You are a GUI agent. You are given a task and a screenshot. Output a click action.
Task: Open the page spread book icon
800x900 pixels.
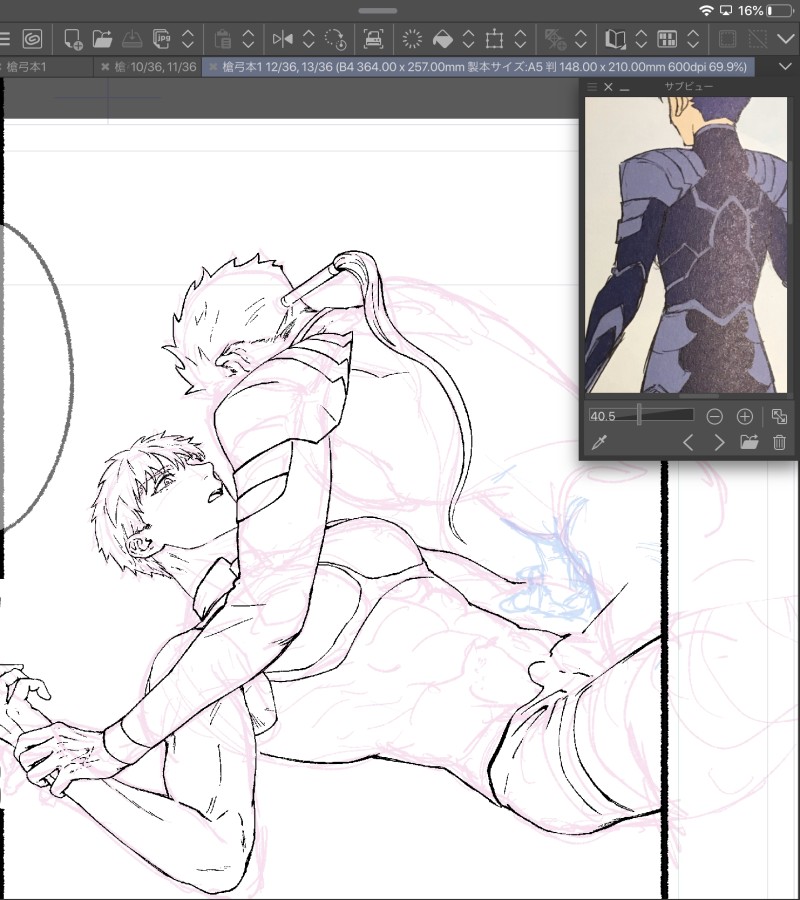615,39
